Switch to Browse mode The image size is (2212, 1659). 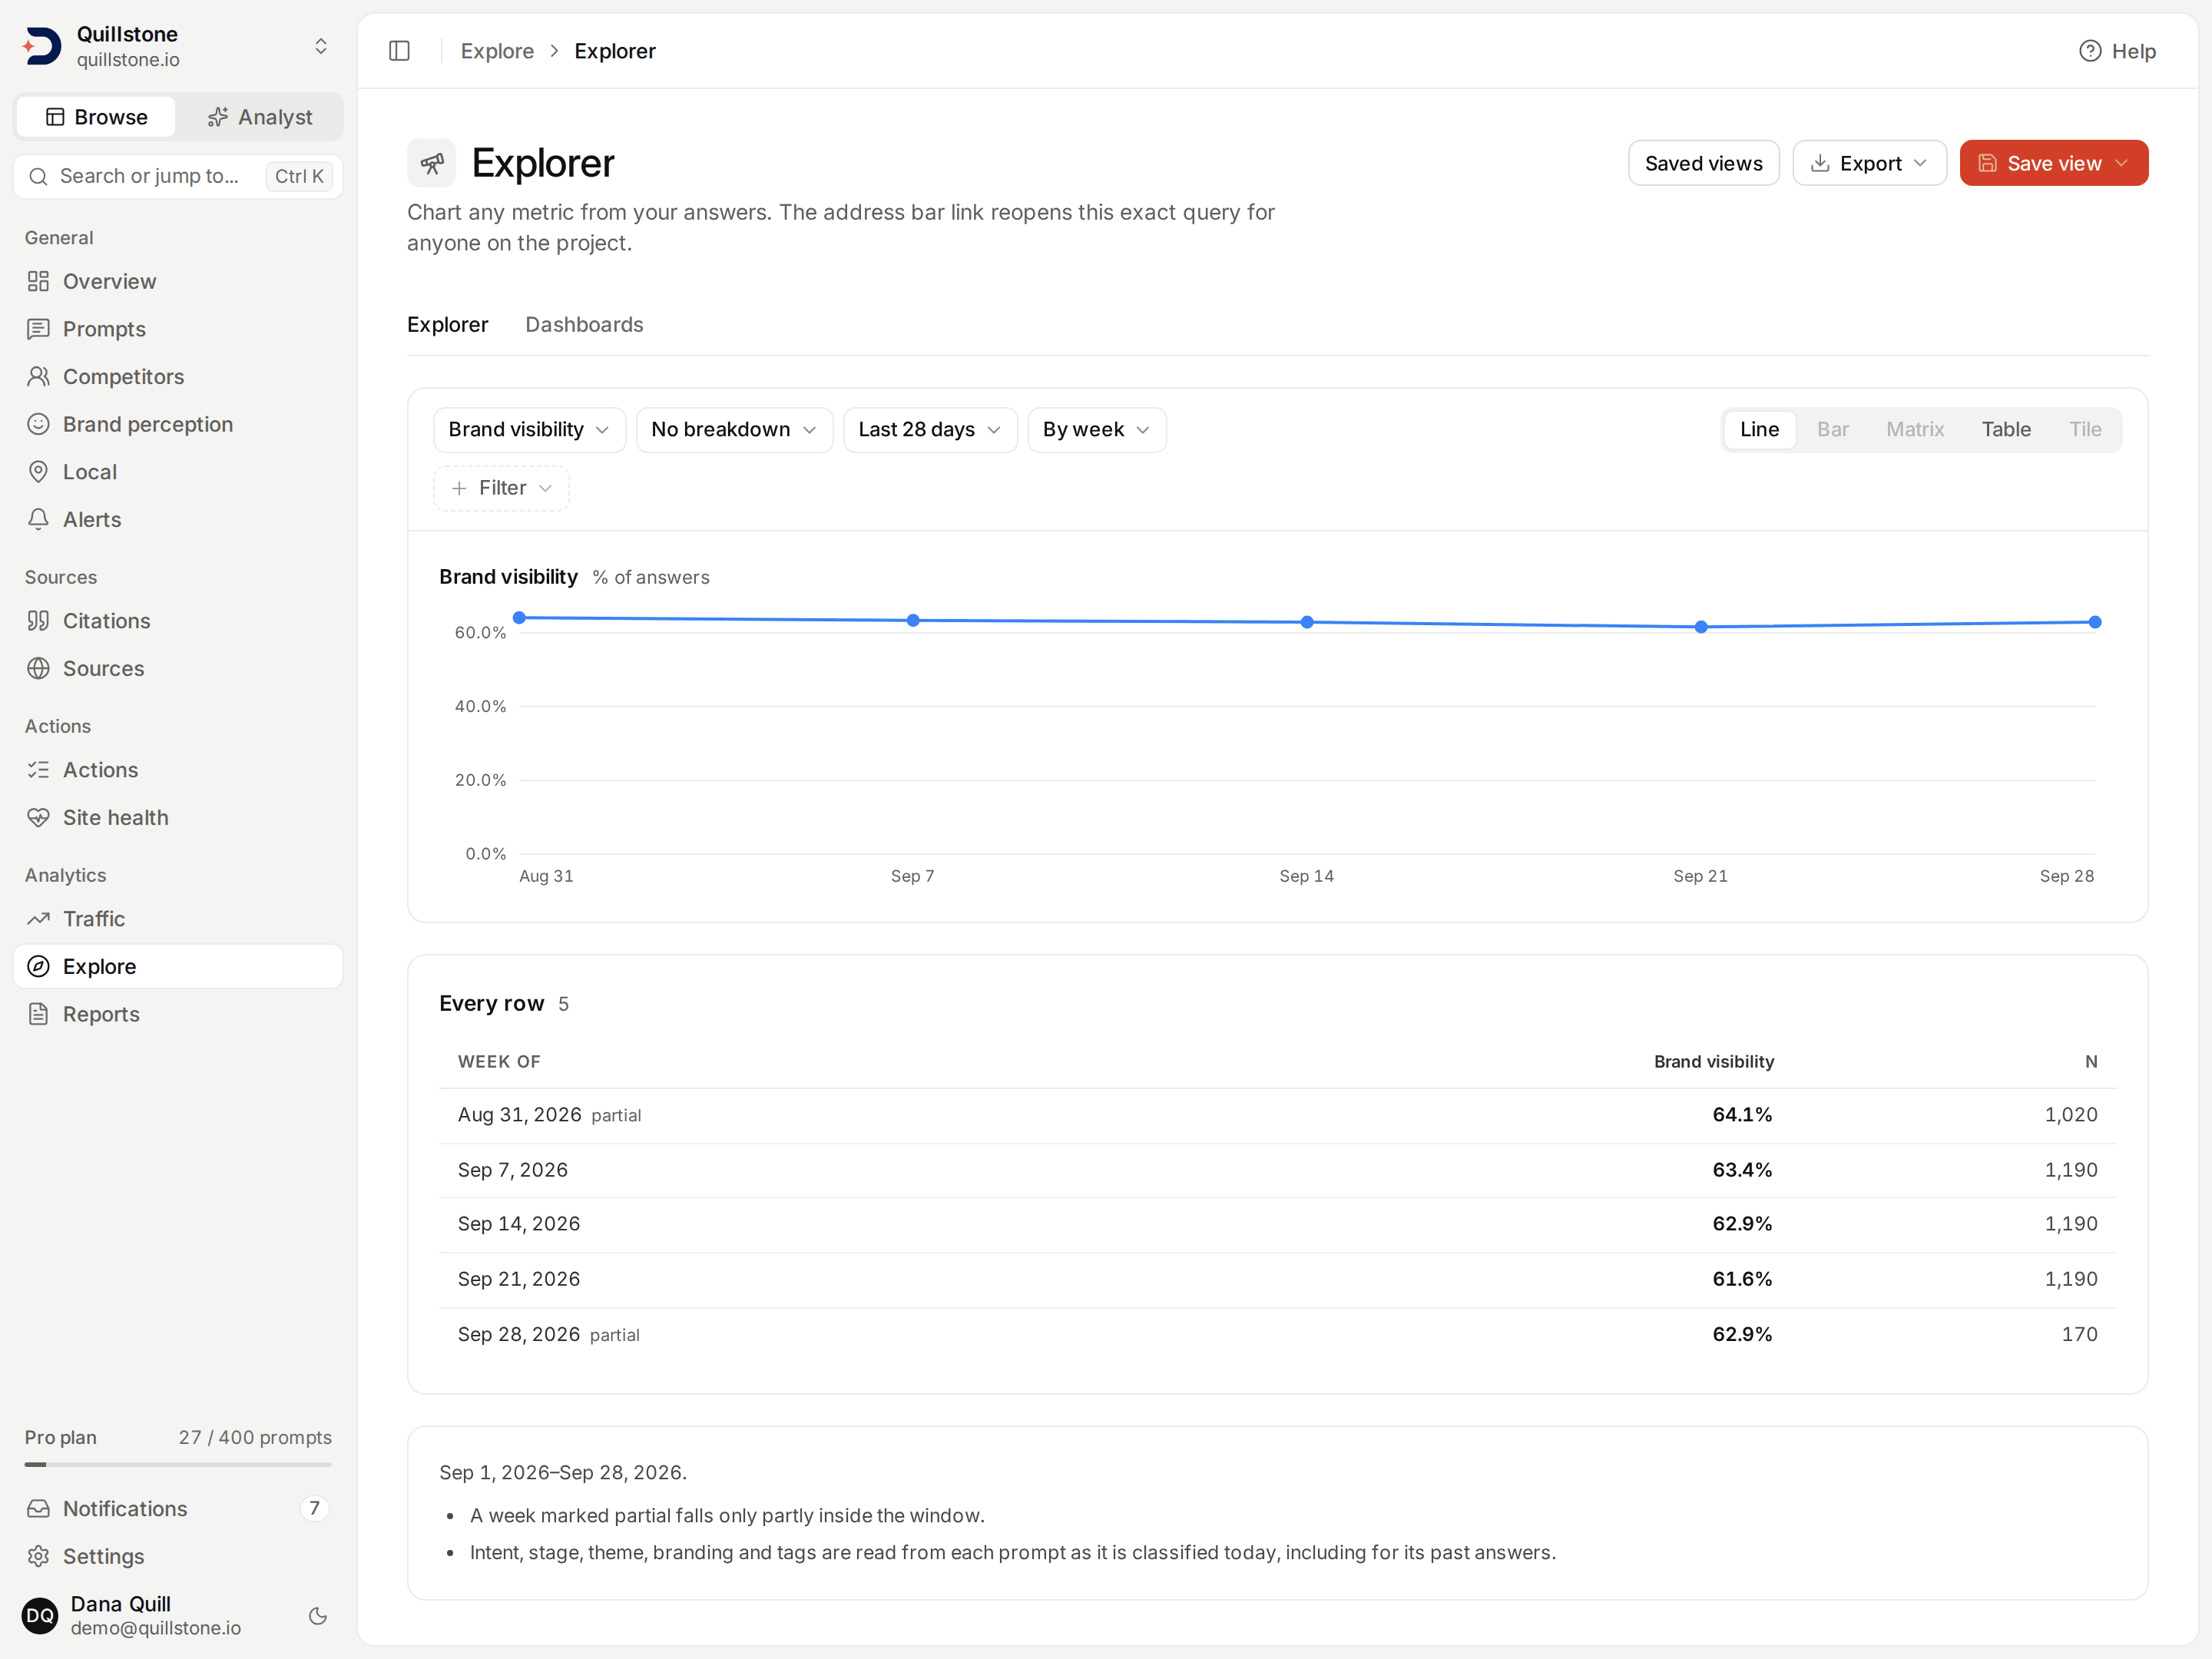(96, 117)
